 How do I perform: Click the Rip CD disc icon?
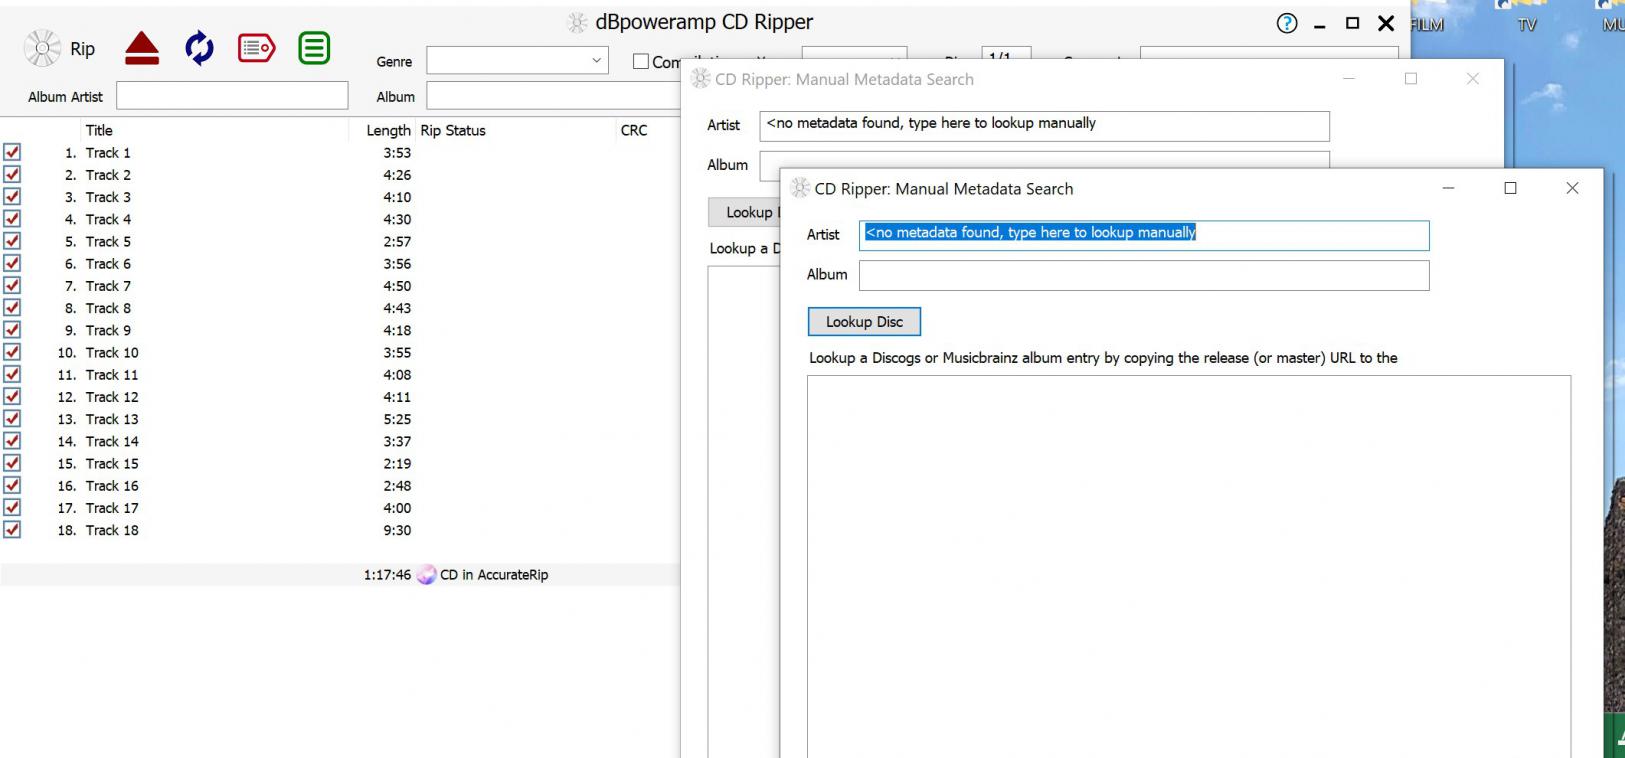pos(42,48)
